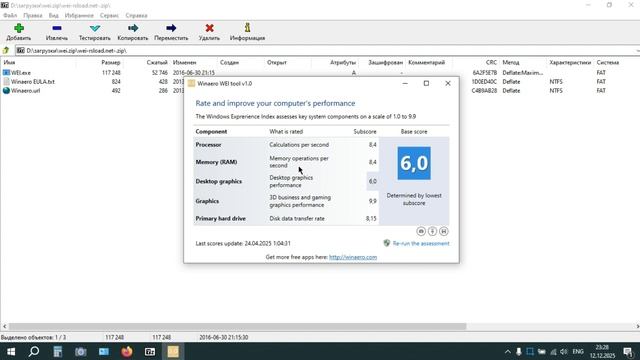The width and height of the screenshot is (640, 360).
Task: Open the Справка menu
Action: (136, 15)
